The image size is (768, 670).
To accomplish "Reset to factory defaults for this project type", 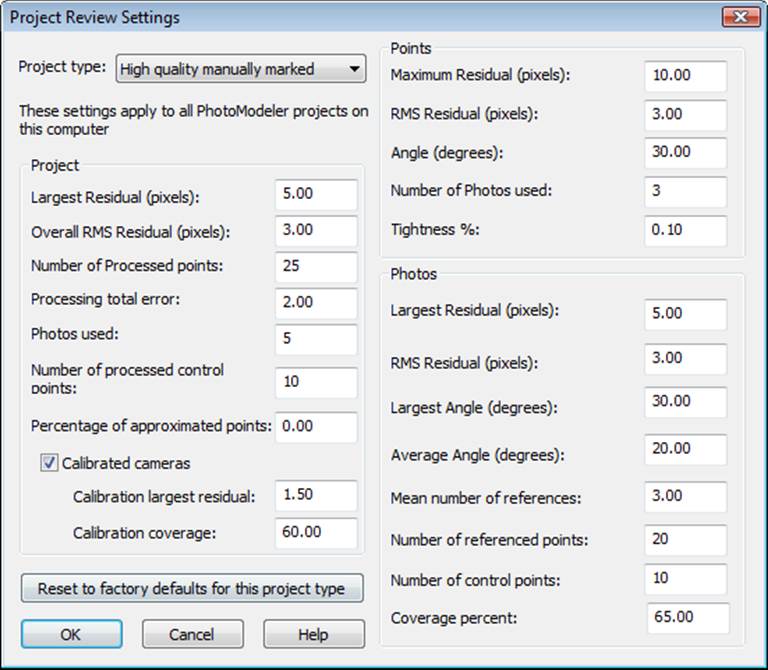I will tap(191, 588).
